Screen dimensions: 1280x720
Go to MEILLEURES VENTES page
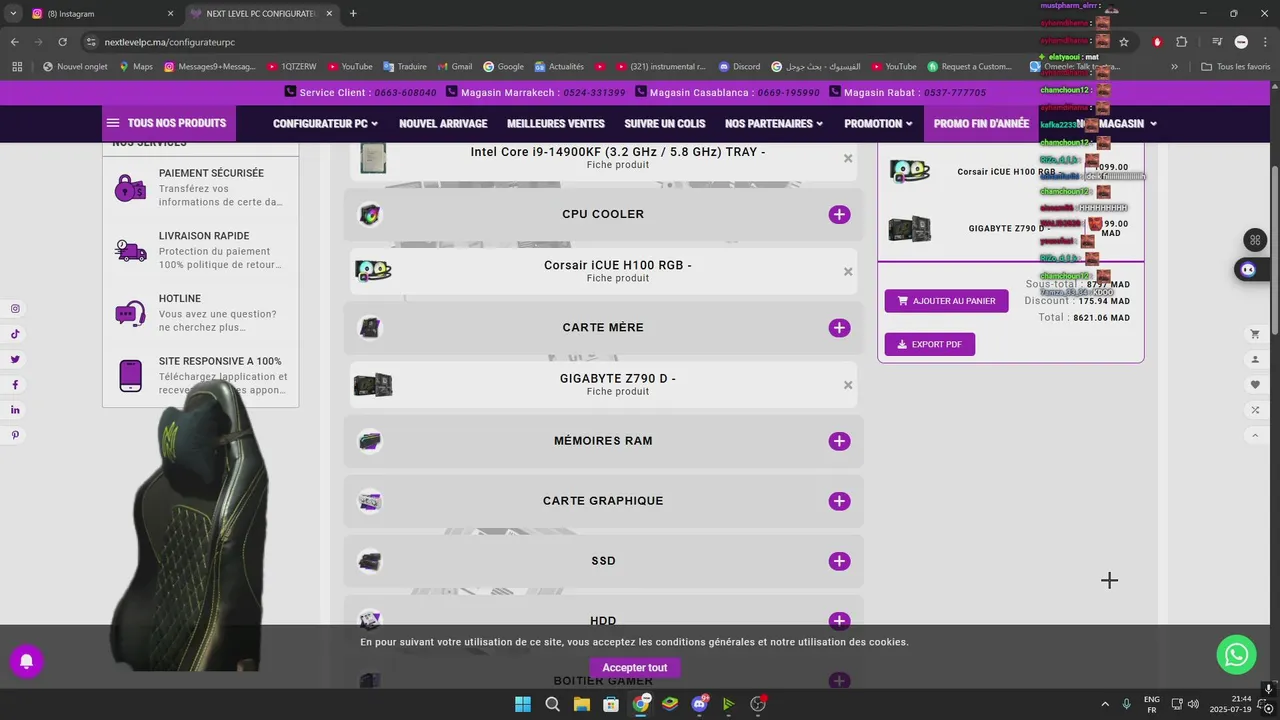(556, 124)
